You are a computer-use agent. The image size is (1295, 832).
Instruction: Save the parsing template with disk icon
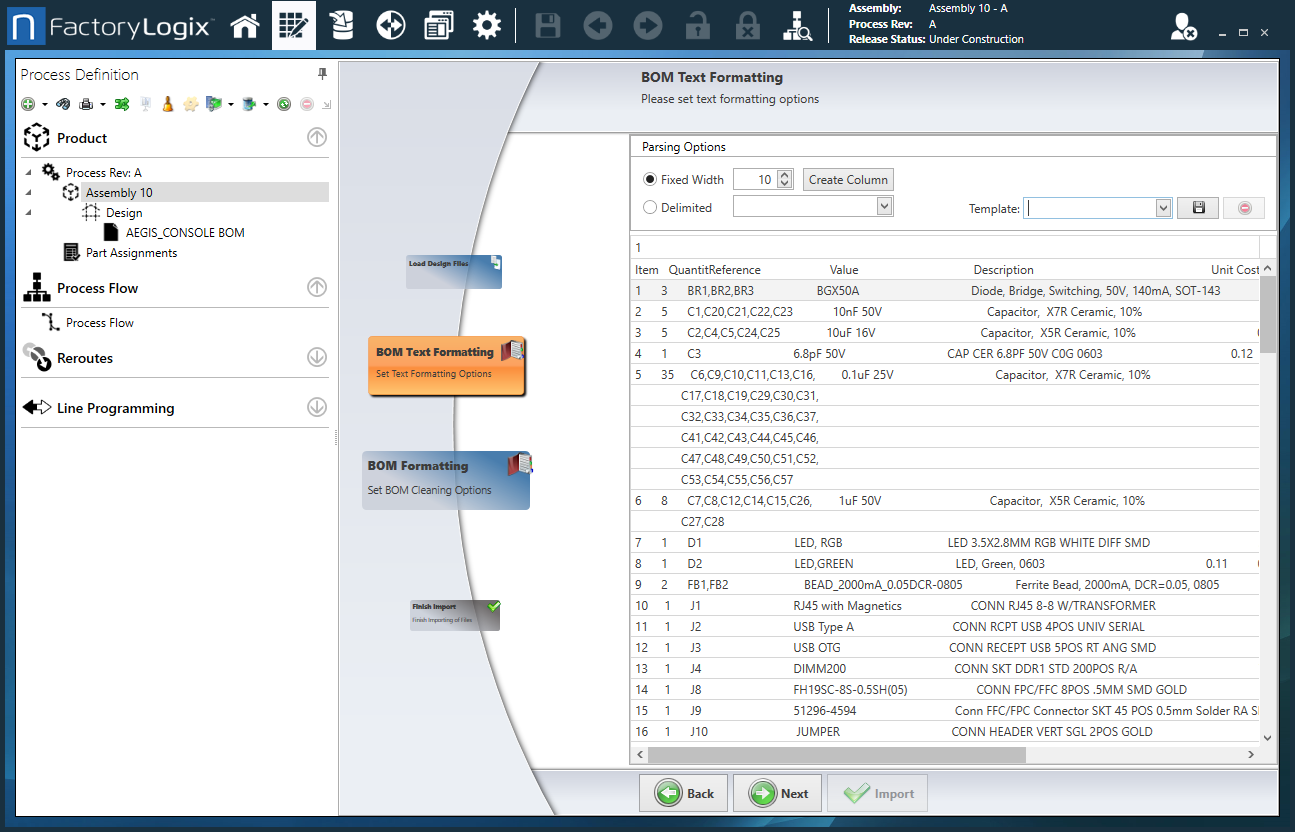(x=1197, y=208)
